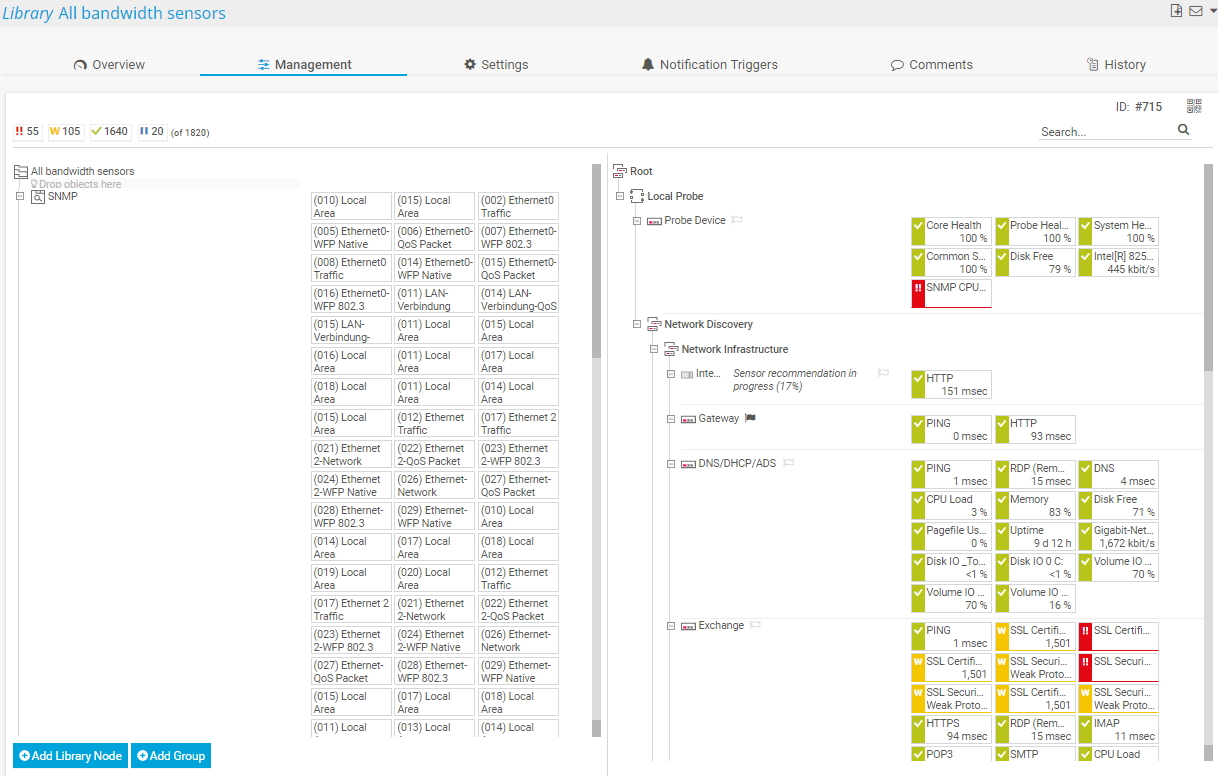The image size is (1218, 776).
Task: Select the Local Probe icon in device tree
Action: (x=637, y=196)
